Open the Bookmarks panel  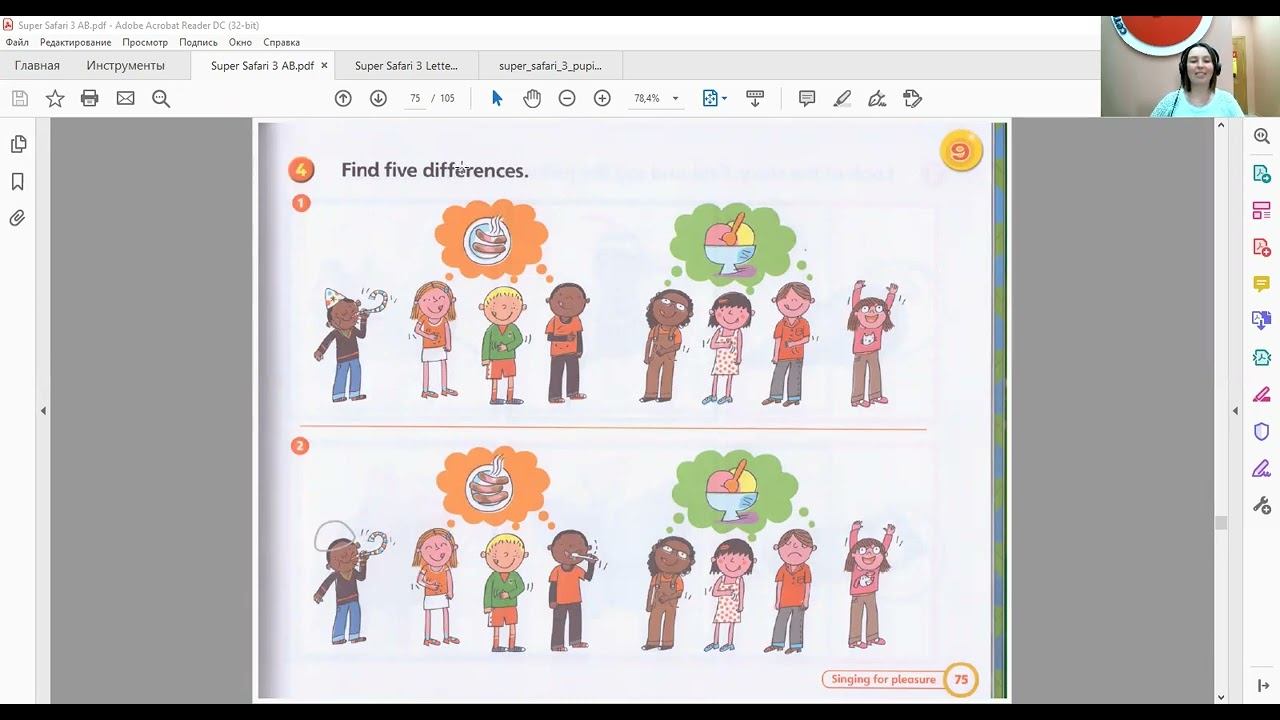(x=18, y=182)
